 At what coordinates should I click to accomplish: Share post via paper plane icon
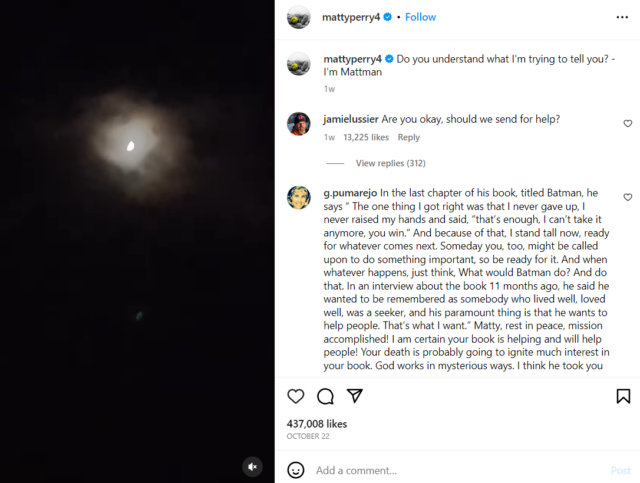[x=354, y=396]
